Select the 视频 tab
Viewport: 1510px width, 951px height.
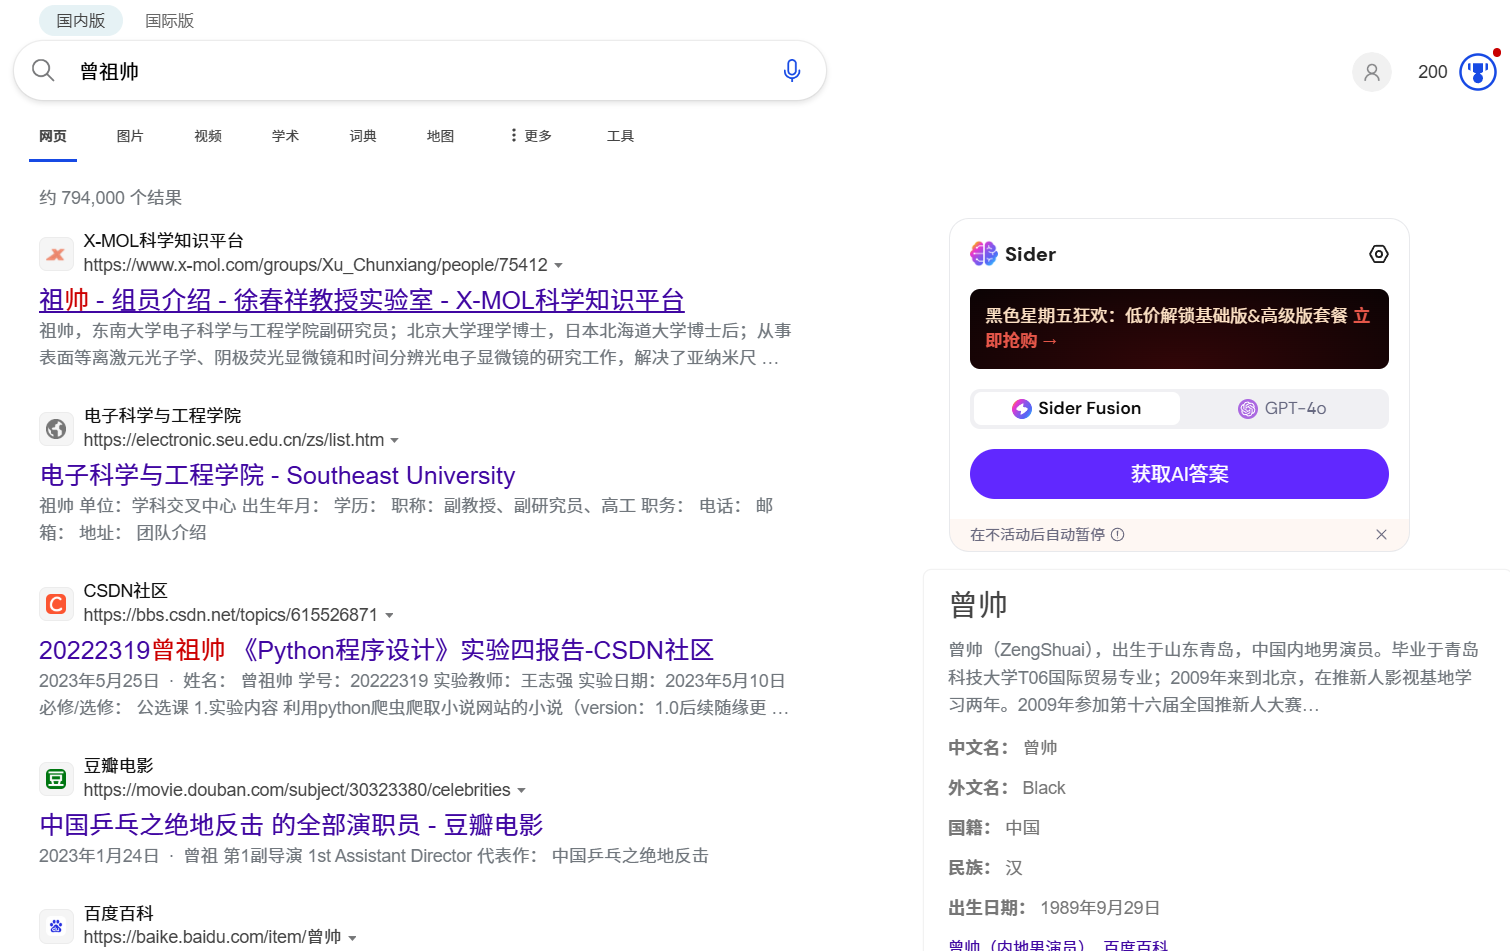[x=208, y=136]
